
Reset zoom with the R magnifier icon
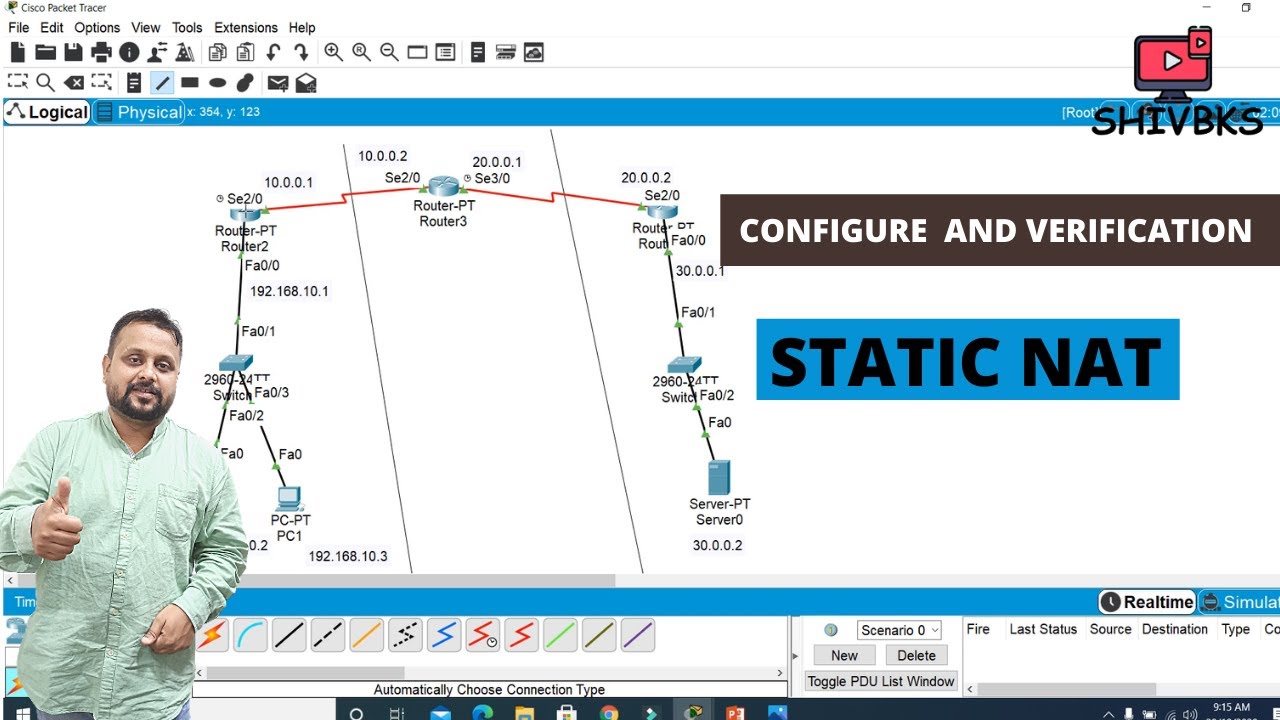[x=361, y=53]
